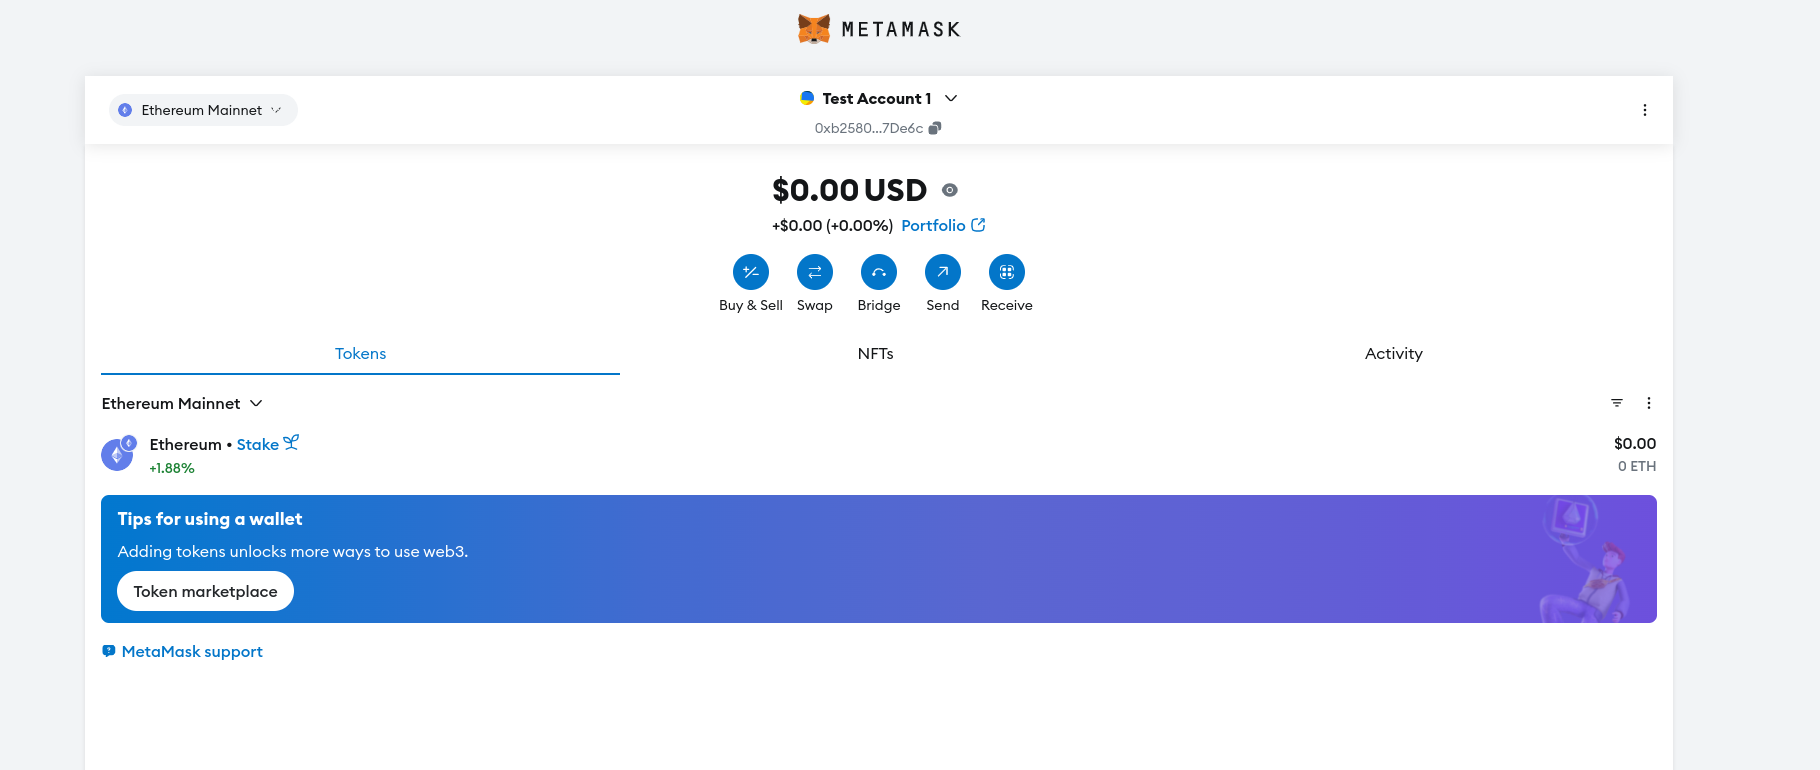Viewport: 1820px width, 770px height.
Task: Expand the Test Account 1 selector
Action: coord(878,98)
